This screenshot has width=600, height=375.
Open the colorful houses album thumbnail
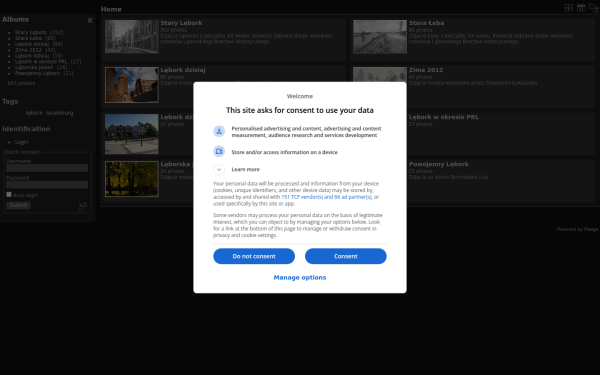(x=132, y=134)
